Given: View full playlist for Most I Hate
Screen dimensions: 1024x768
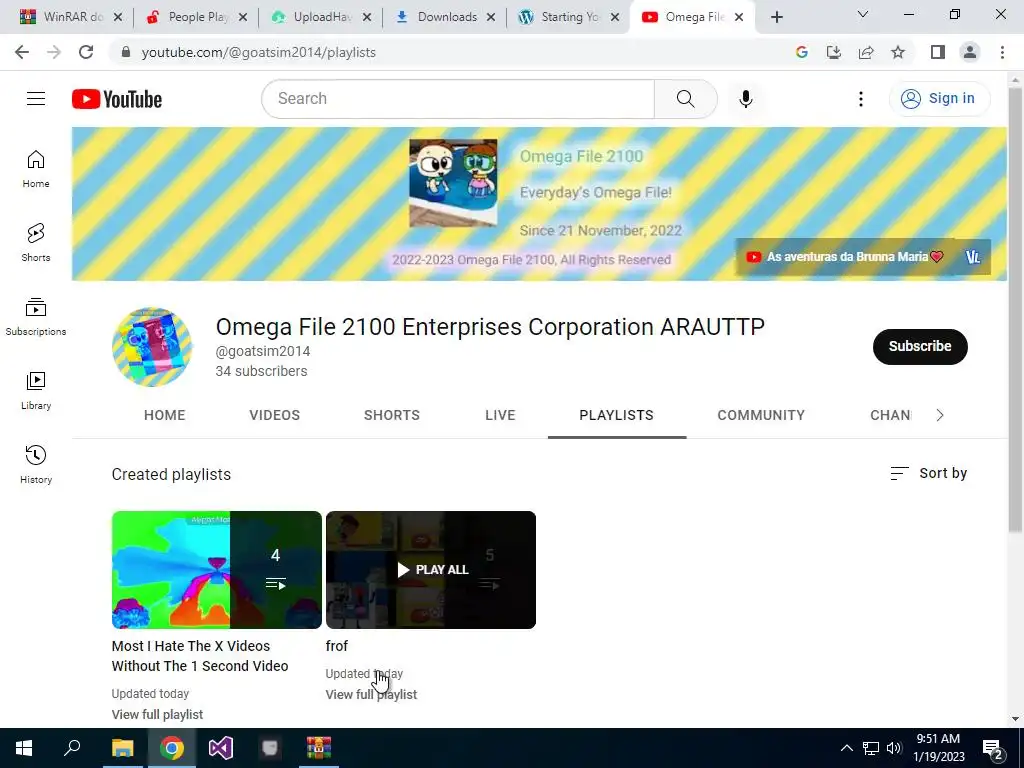Looking at the screenshot, I should click(157, 714).
